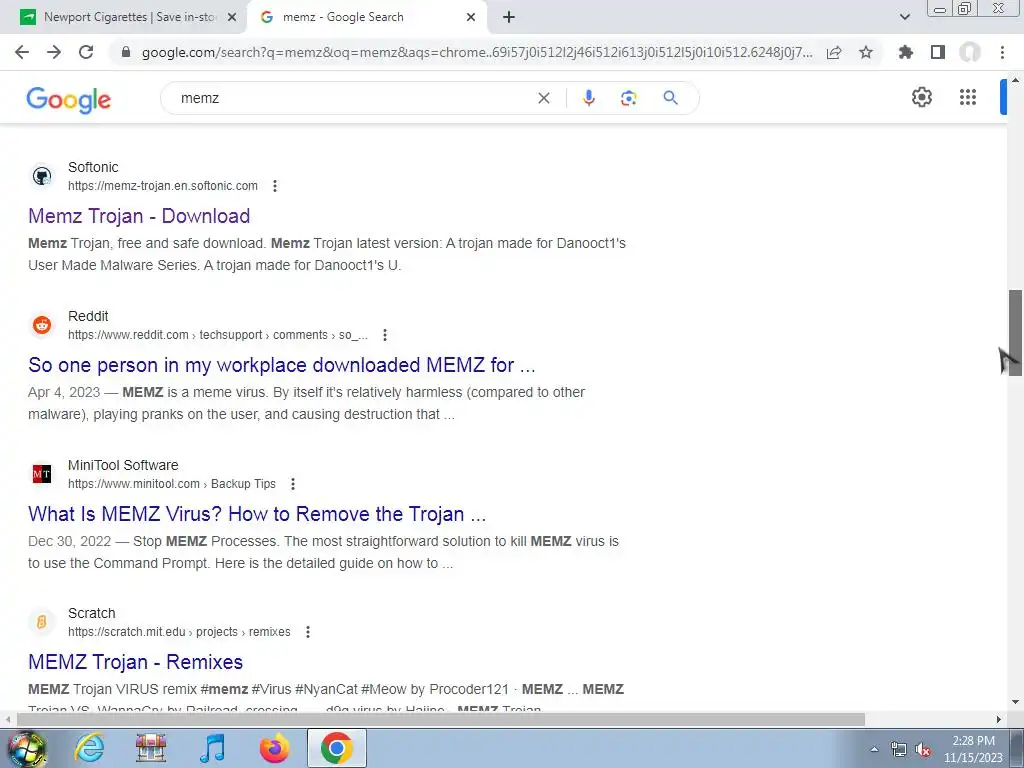This screenshot has width=1024, height=768.
Task: Open the Chrome side panel
Action: coord(938,52)
